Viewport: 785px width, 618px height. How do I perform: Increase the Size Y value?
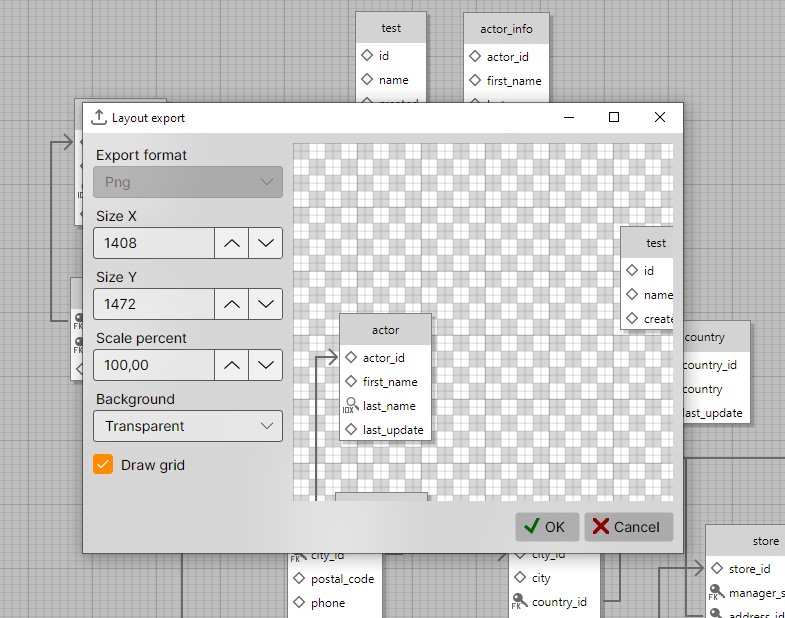(231, 304)
